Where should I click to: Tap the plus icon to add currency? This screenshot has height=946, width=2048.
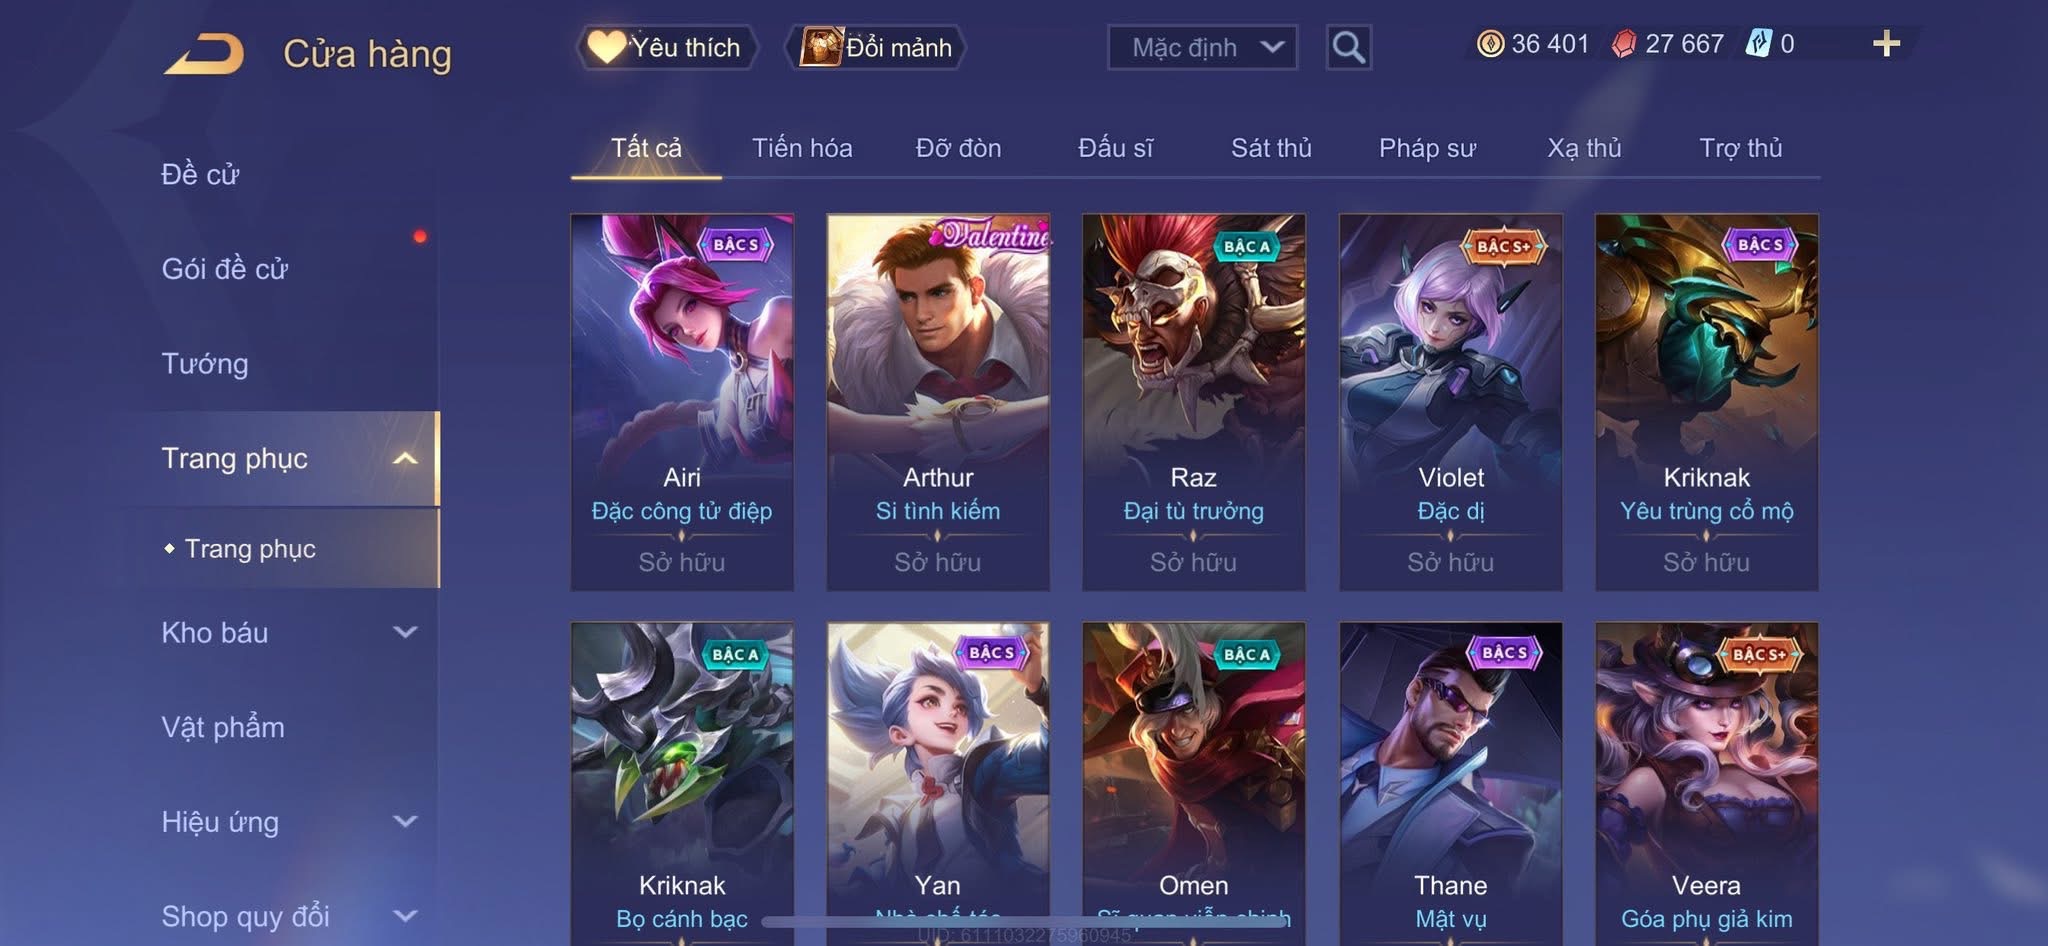(1886, 43)
